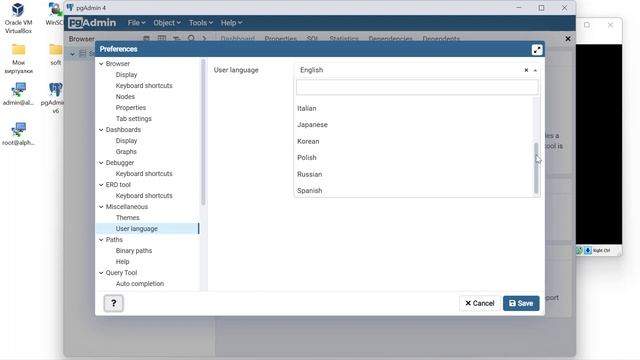This screenshot has width=640, height=360.
Task: Select Korean language option
Action: tap(414, 141)
